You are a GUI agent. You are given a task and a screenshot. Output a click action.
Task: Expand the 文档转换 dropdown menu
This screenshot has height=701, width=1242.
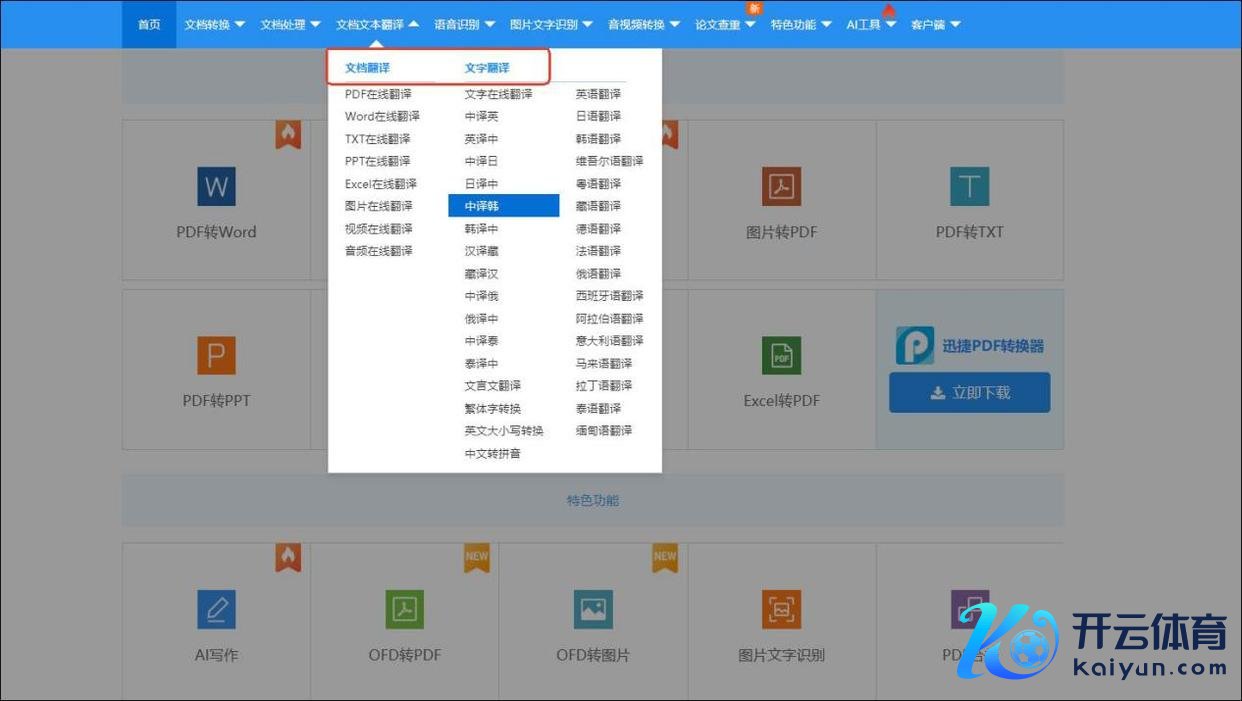click(x=214, y=24)
